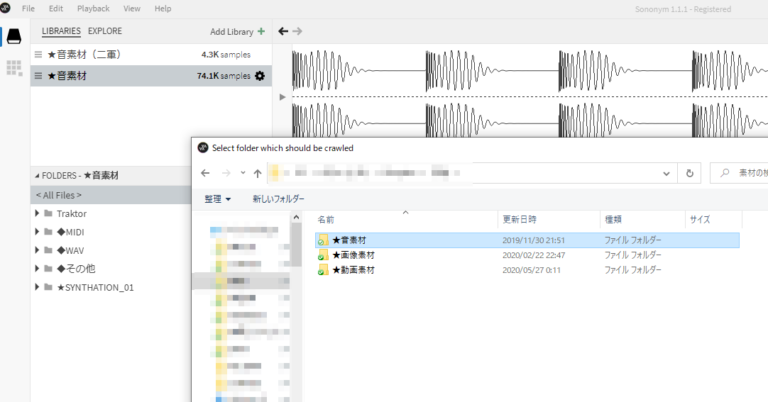
Task: Select the ★音素材 library with 74.1K samples
Action: point(151,76)
